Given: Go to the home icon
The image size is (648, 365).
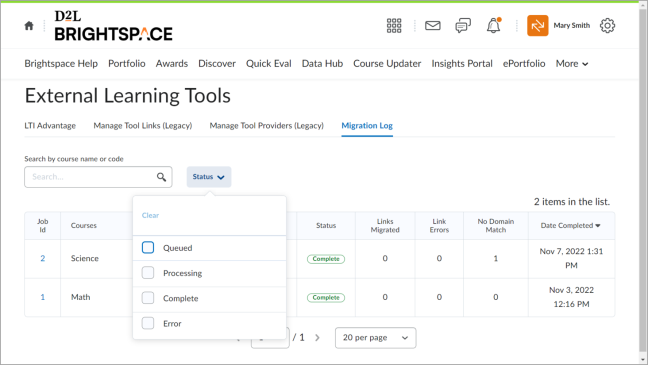Looking at the screenshot, I should (29, 26).
